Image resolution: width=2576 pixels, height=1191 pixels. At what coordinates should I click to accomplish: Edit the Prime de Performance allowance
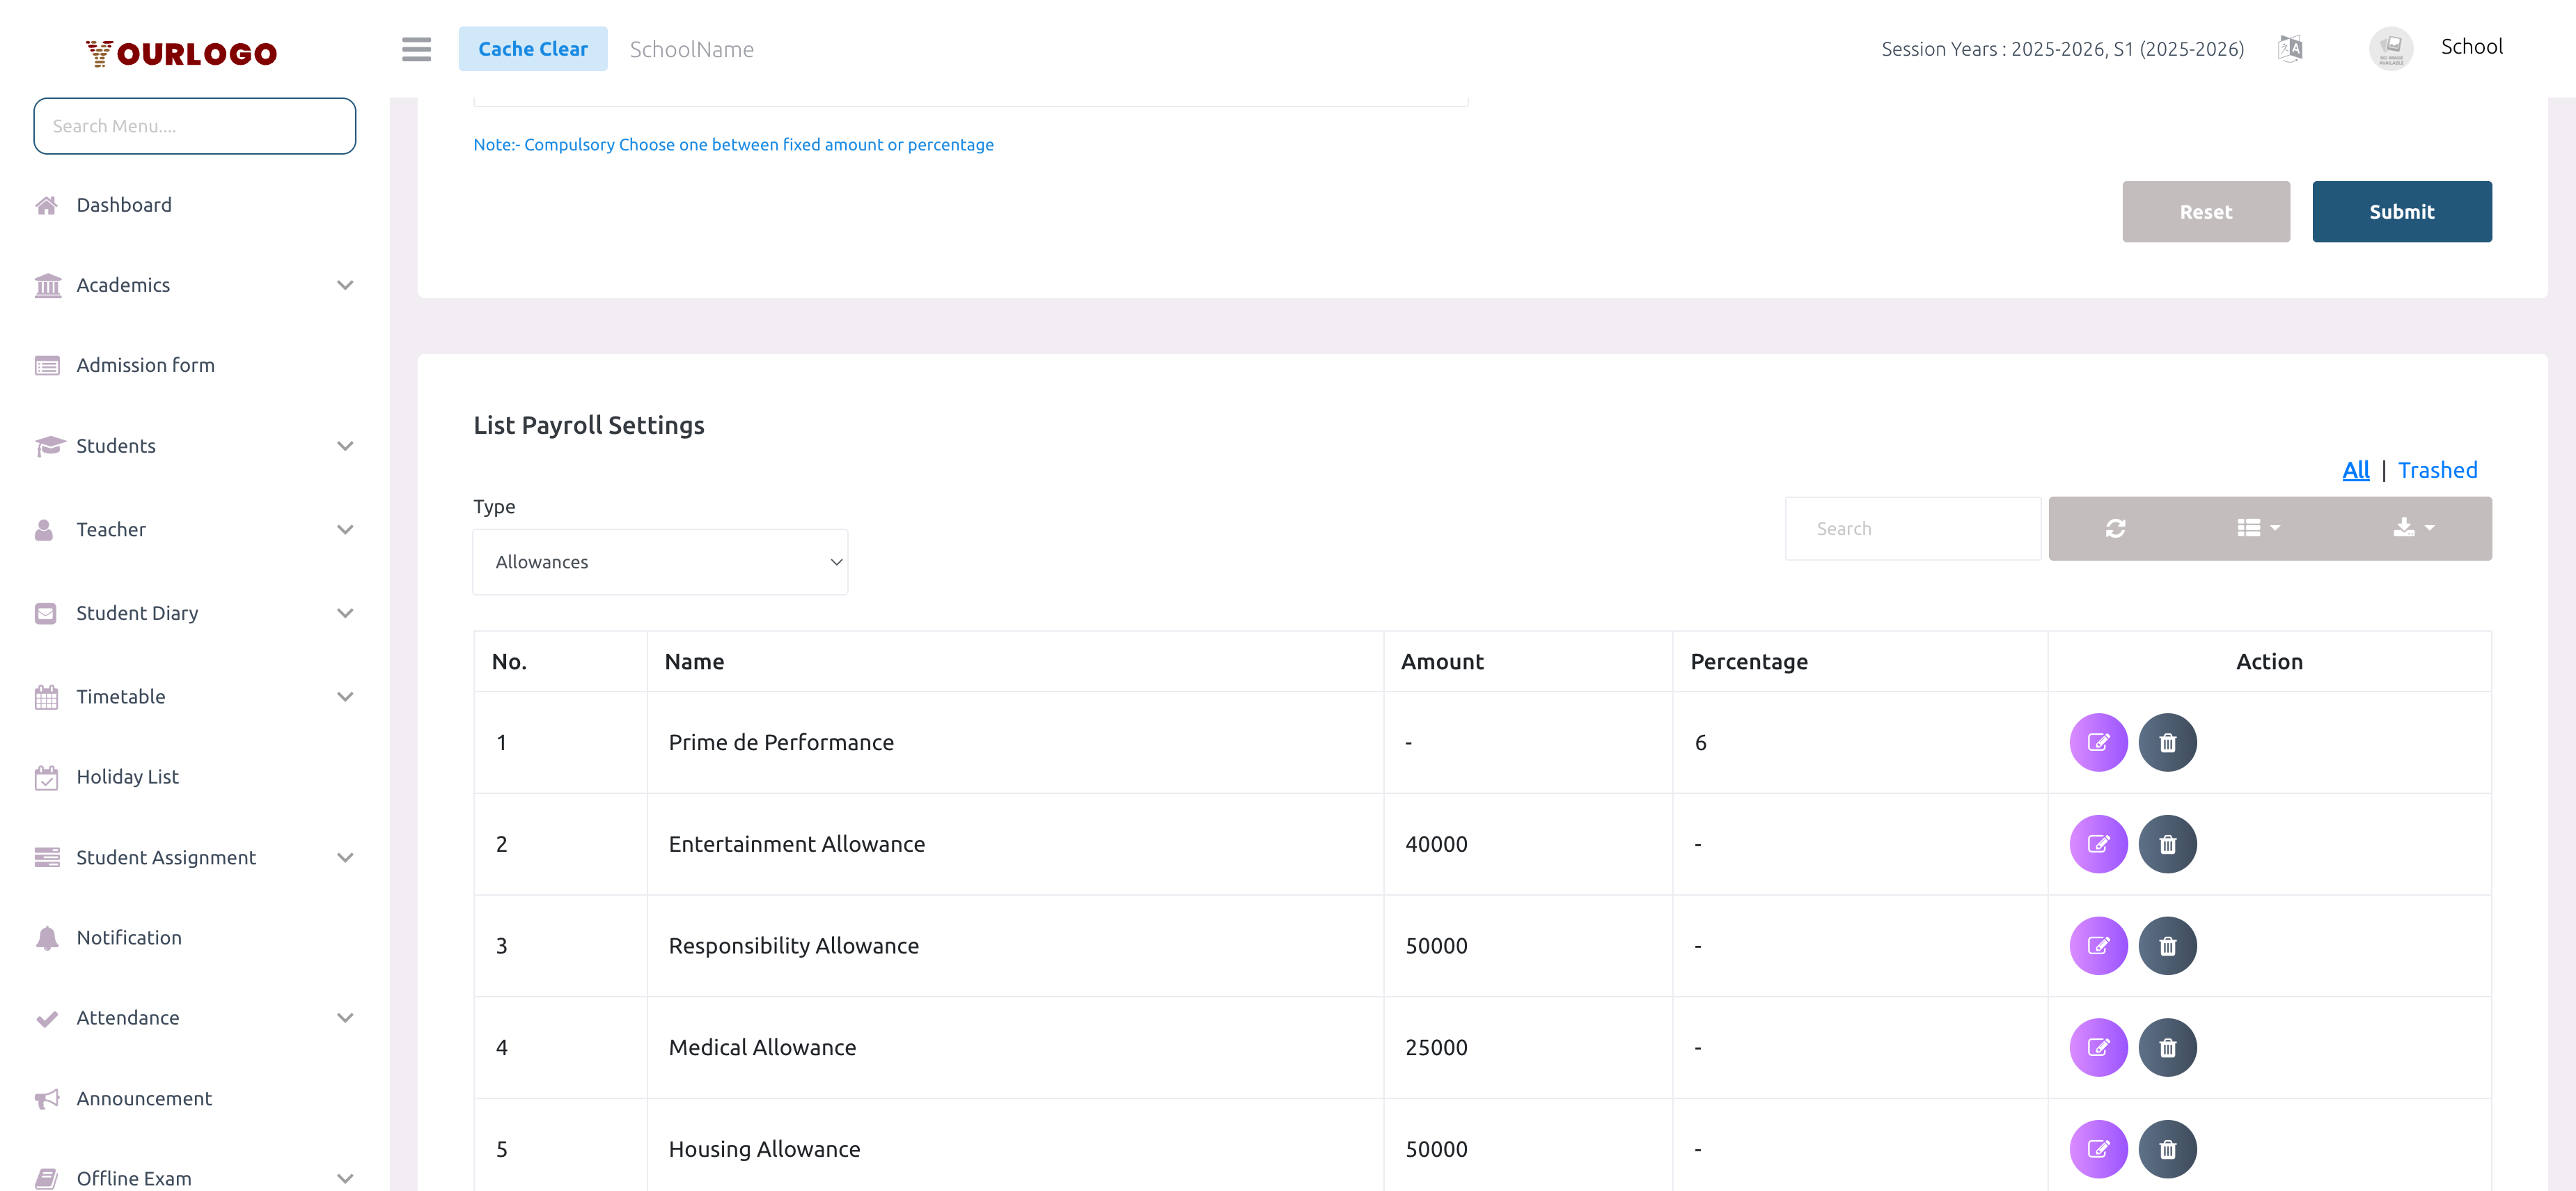point(2098,742)
